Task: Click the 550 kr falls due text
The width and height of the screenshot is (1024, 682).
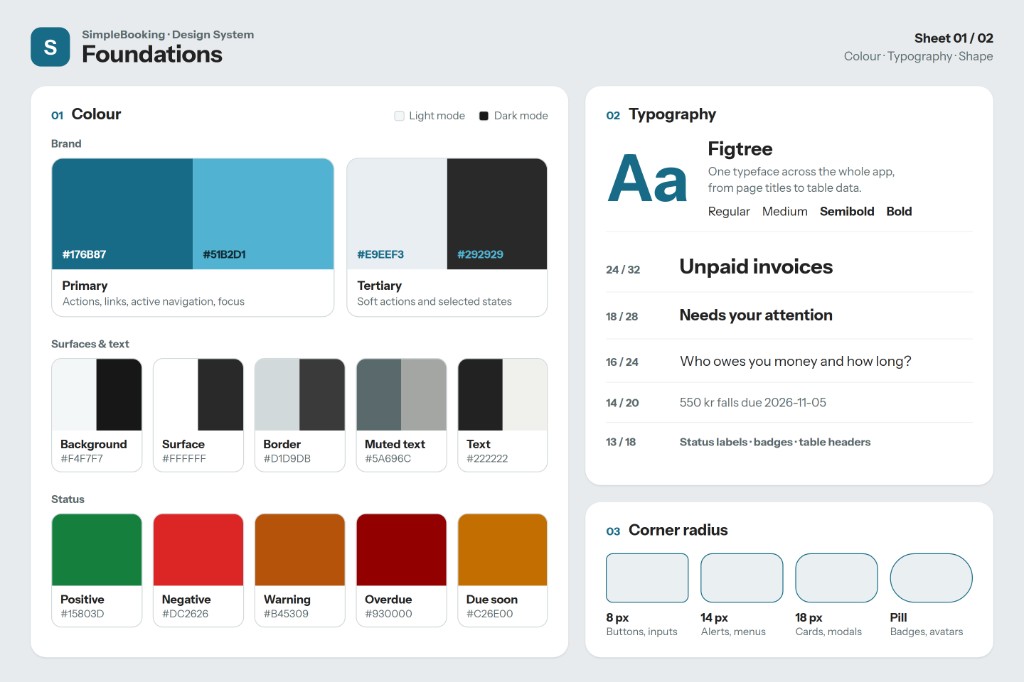Action: pyautogui.click(x=752, y=402)
